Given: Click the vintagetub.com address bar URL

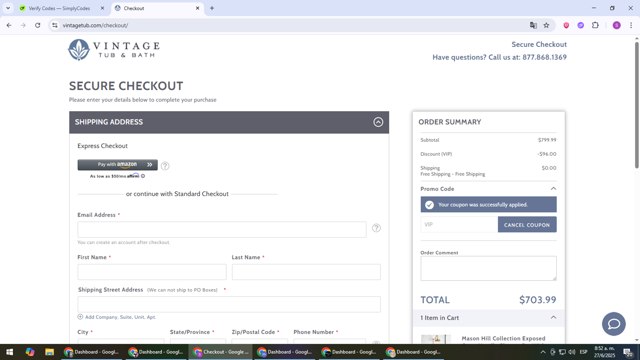Looking at the screenshot, I should click(95, 25).
